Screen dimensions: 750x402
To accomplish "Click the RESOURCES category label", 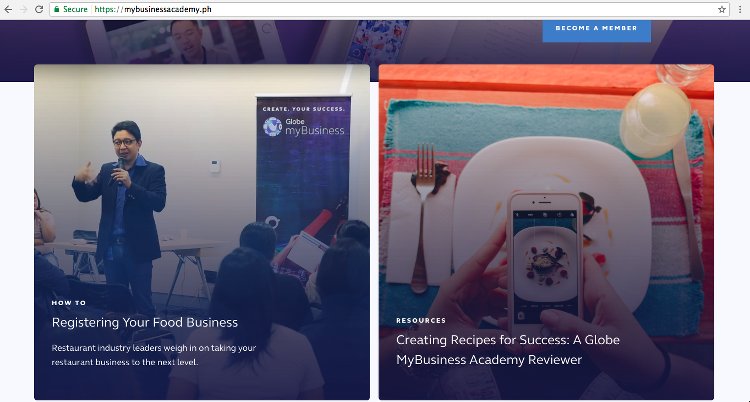I will (421, 321).
